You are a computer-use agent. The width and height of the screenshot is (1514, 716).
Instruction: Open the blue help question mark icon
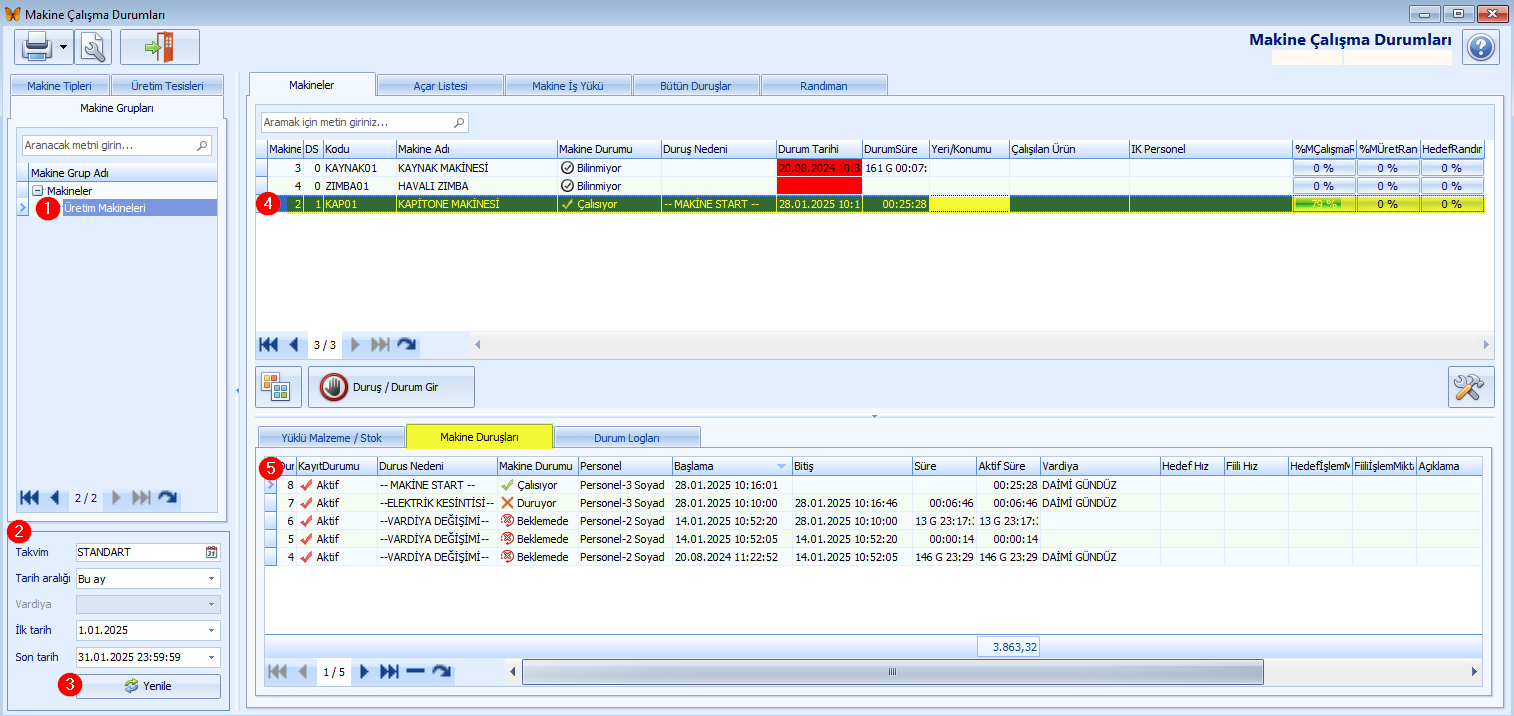pos(1481,47)
